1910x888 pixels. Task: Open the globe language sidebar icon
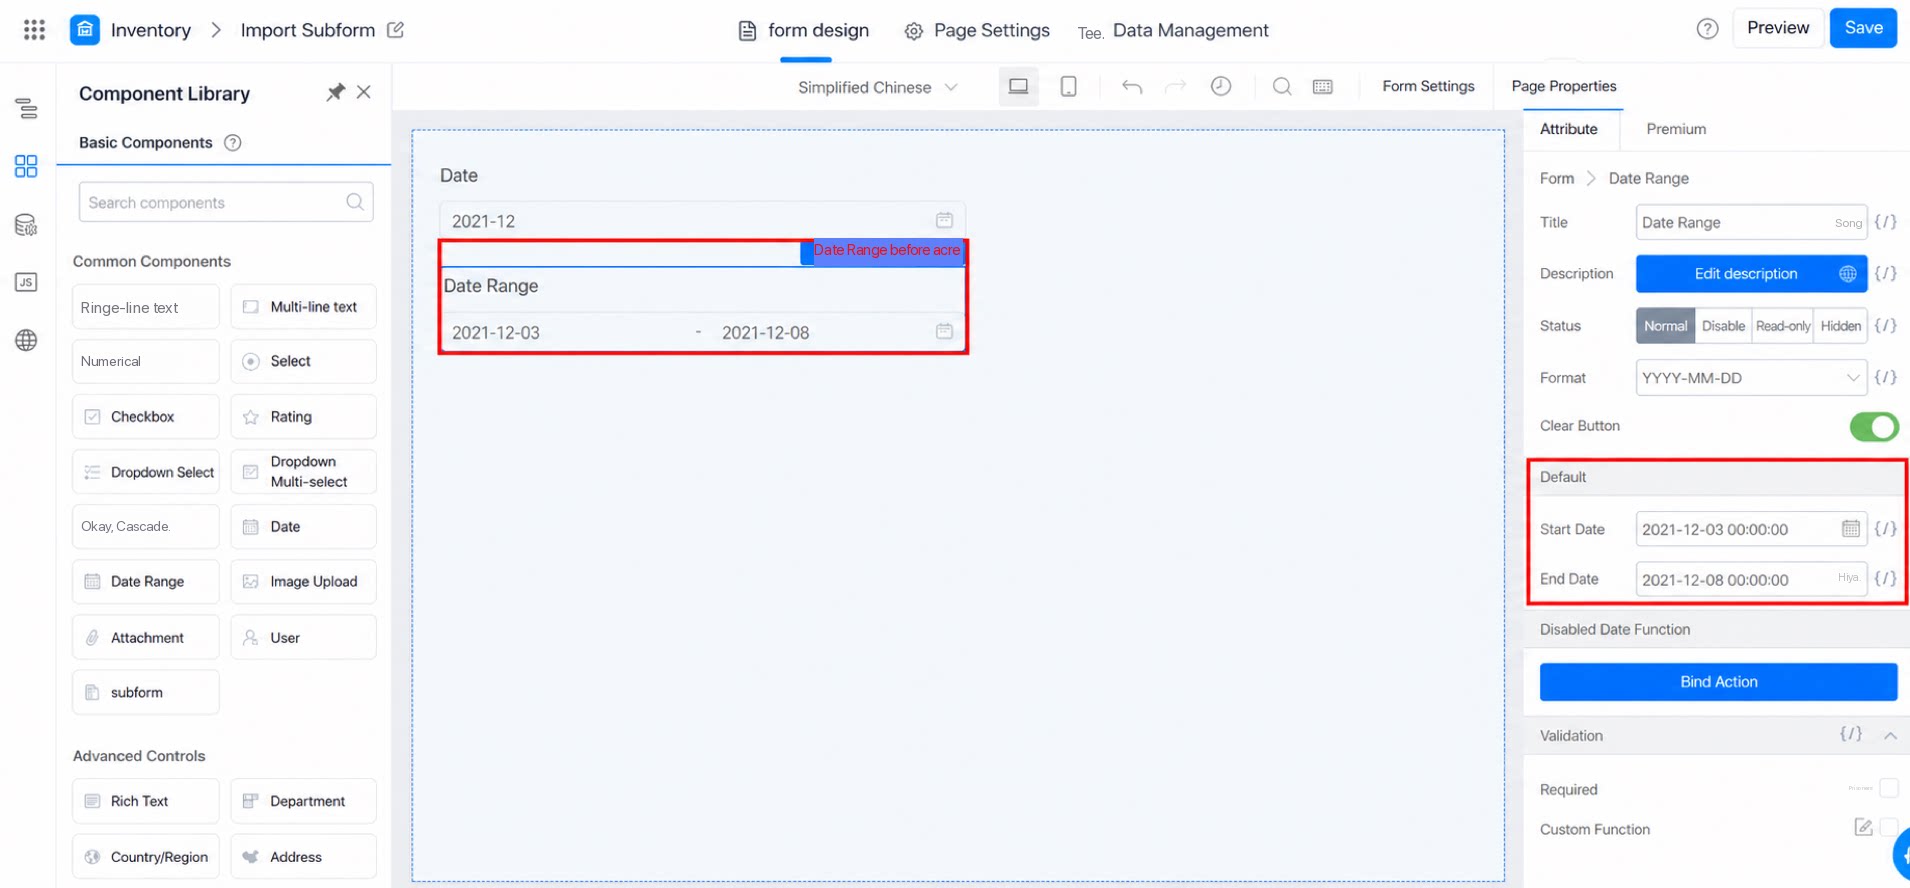(x=26, y=340)
